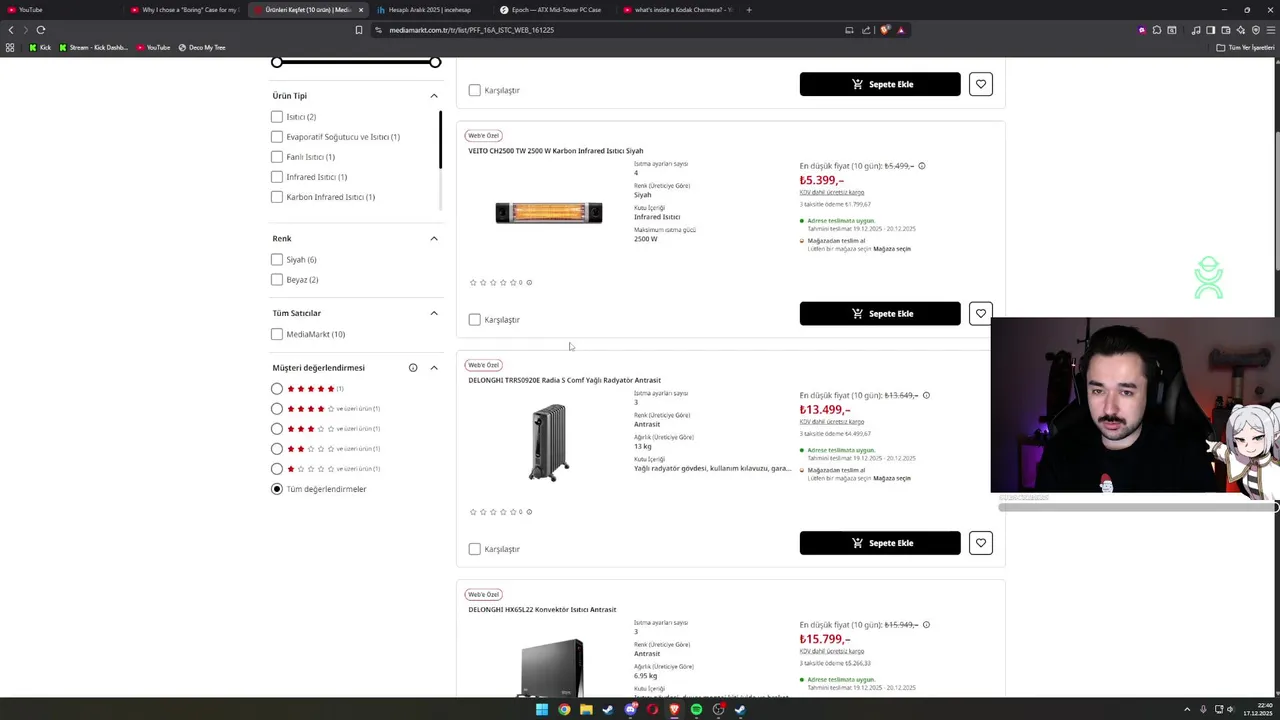Select Tüm değerlendirmeler radio option

point(277,489)
